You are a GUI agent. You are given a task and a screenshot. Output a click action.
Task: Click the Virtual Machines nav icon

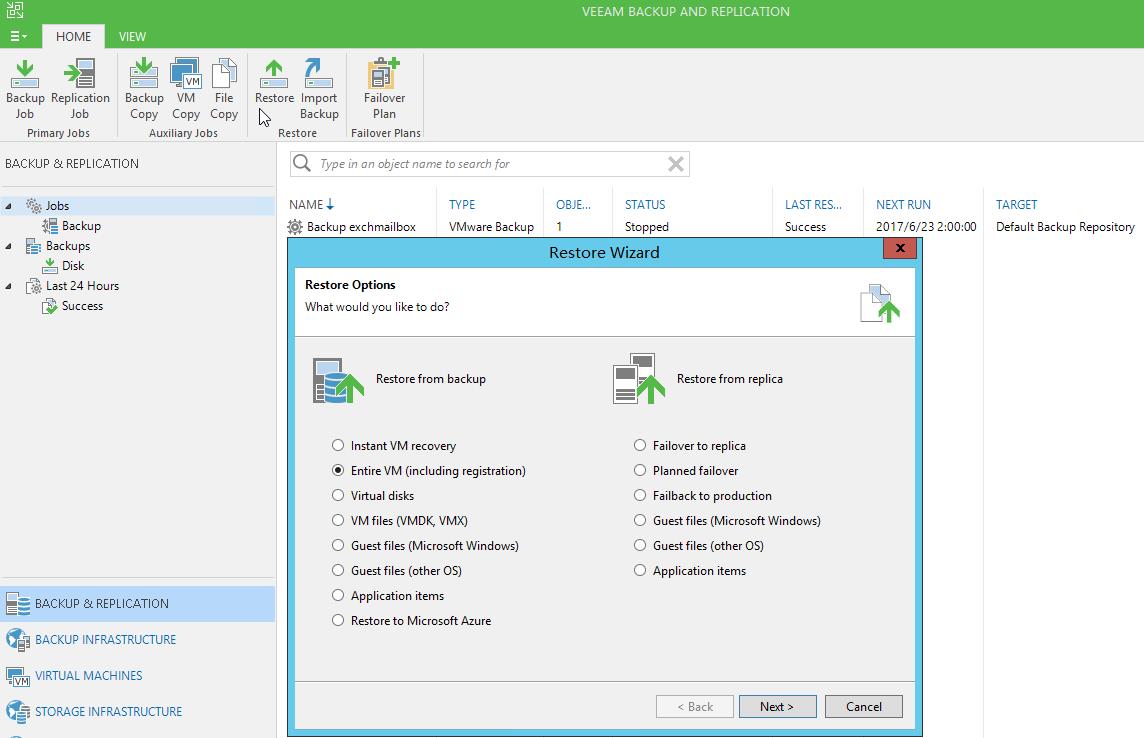[18, 676]
